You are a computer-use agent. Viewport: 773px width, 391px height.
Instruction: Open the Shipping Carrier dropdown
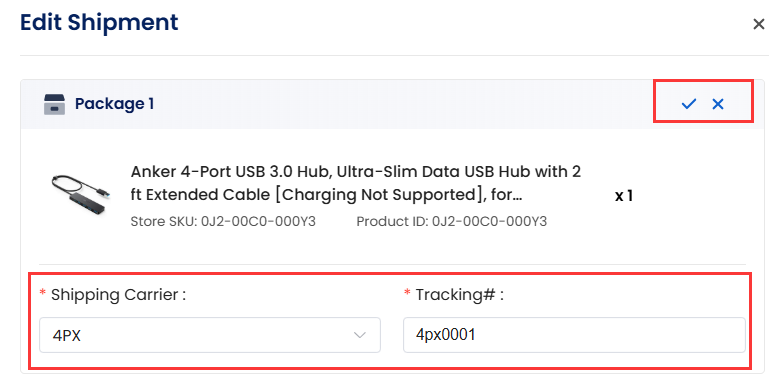210,335
